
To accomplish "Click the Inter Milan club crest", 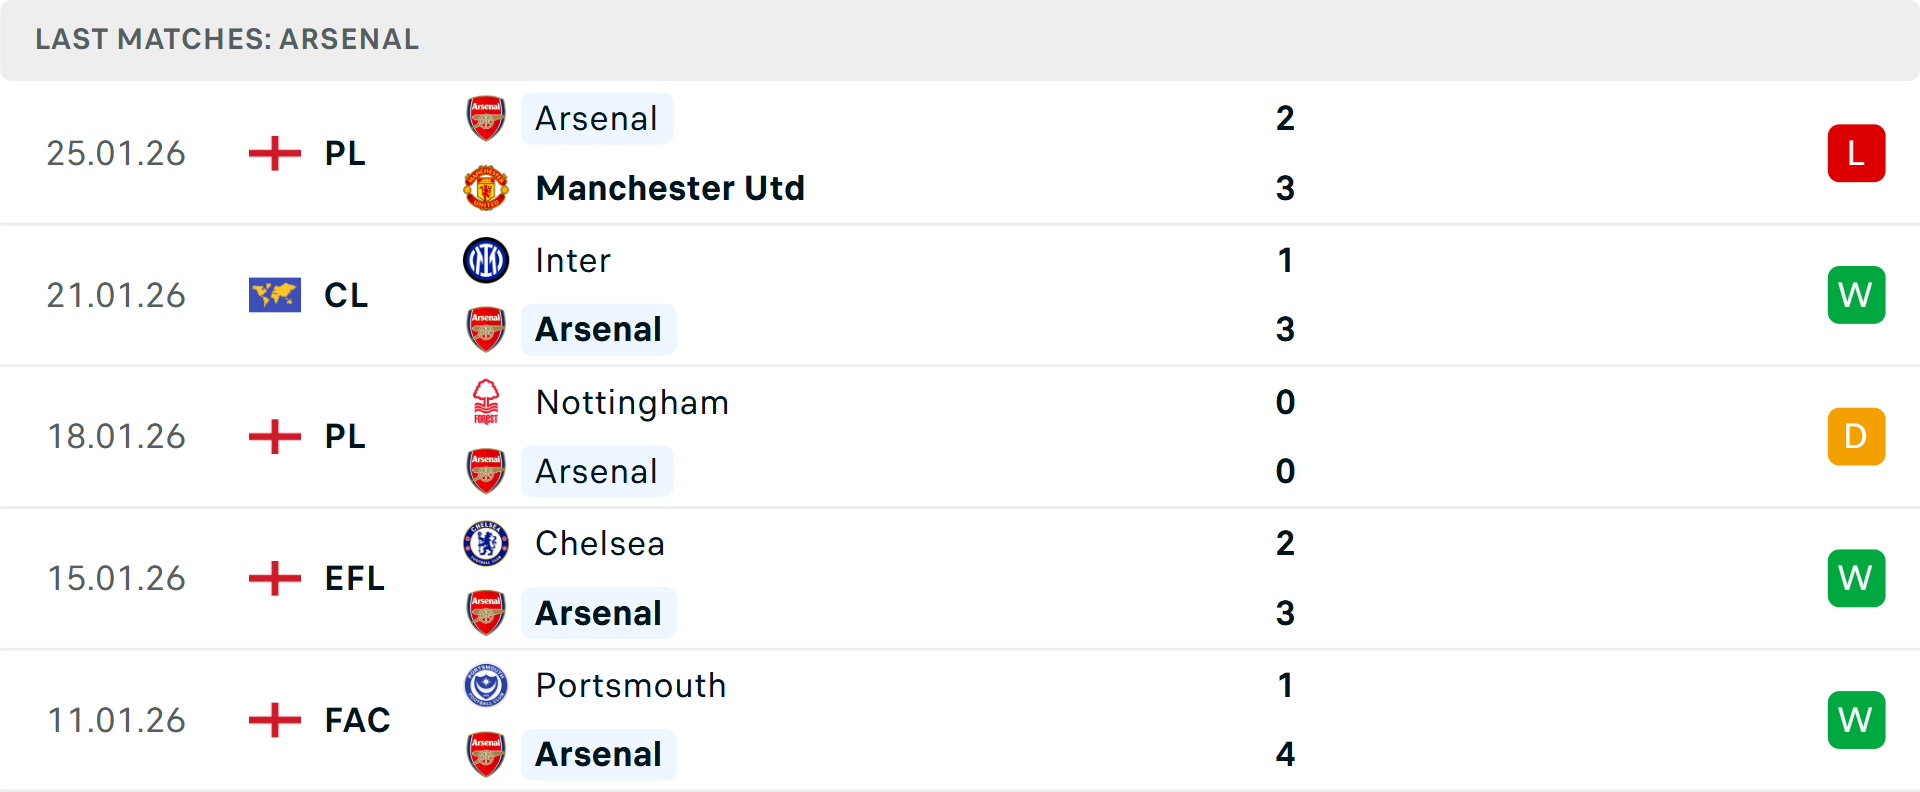I will 486,261.
